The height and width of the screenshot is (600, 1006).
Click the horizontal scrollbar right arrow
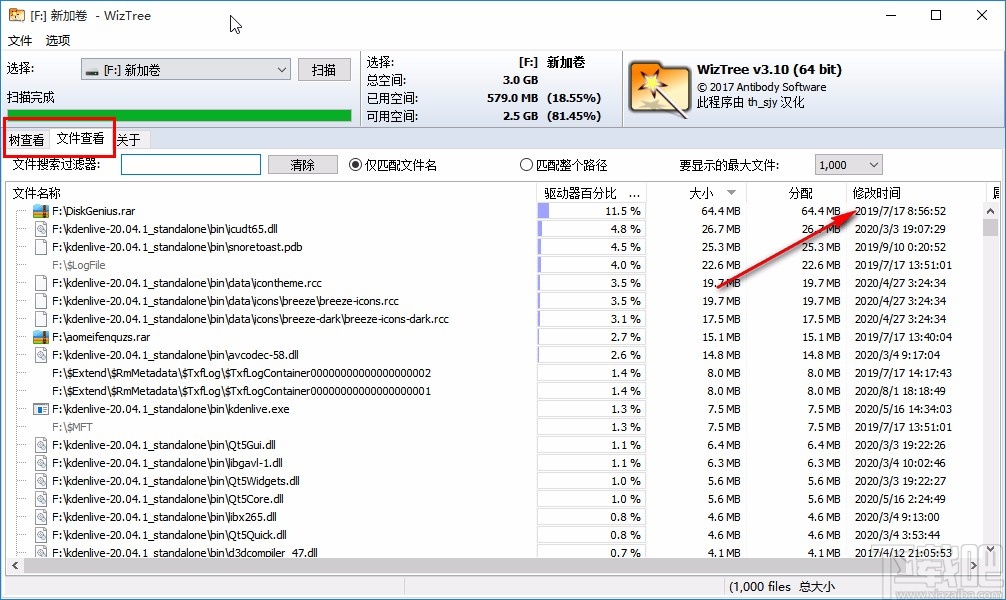pyautogui.click(x=974, y=565)
